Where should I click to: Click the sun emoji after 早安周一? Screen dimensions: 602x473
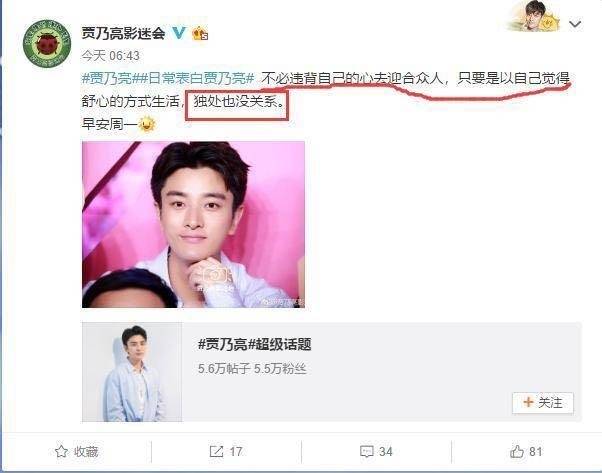coord(147,124)
